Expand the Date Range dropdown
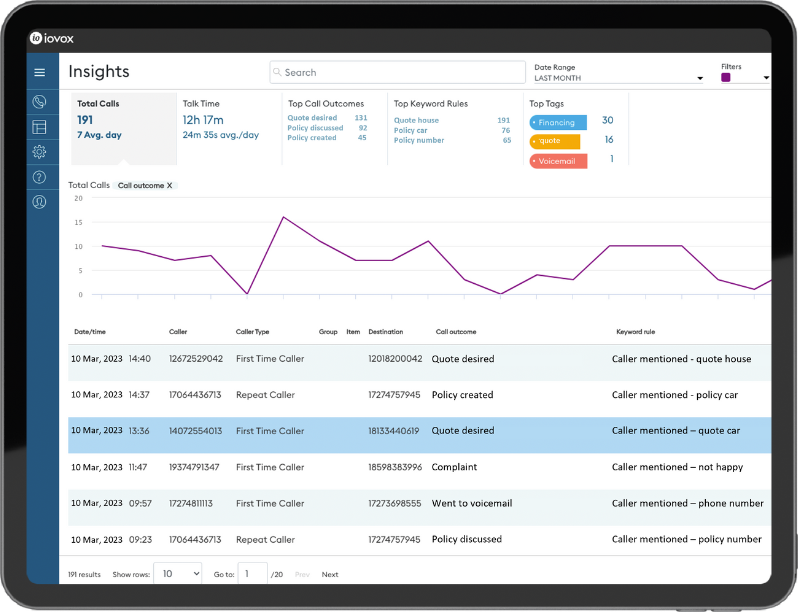798x613 pixels. click(x=700, y=78)
